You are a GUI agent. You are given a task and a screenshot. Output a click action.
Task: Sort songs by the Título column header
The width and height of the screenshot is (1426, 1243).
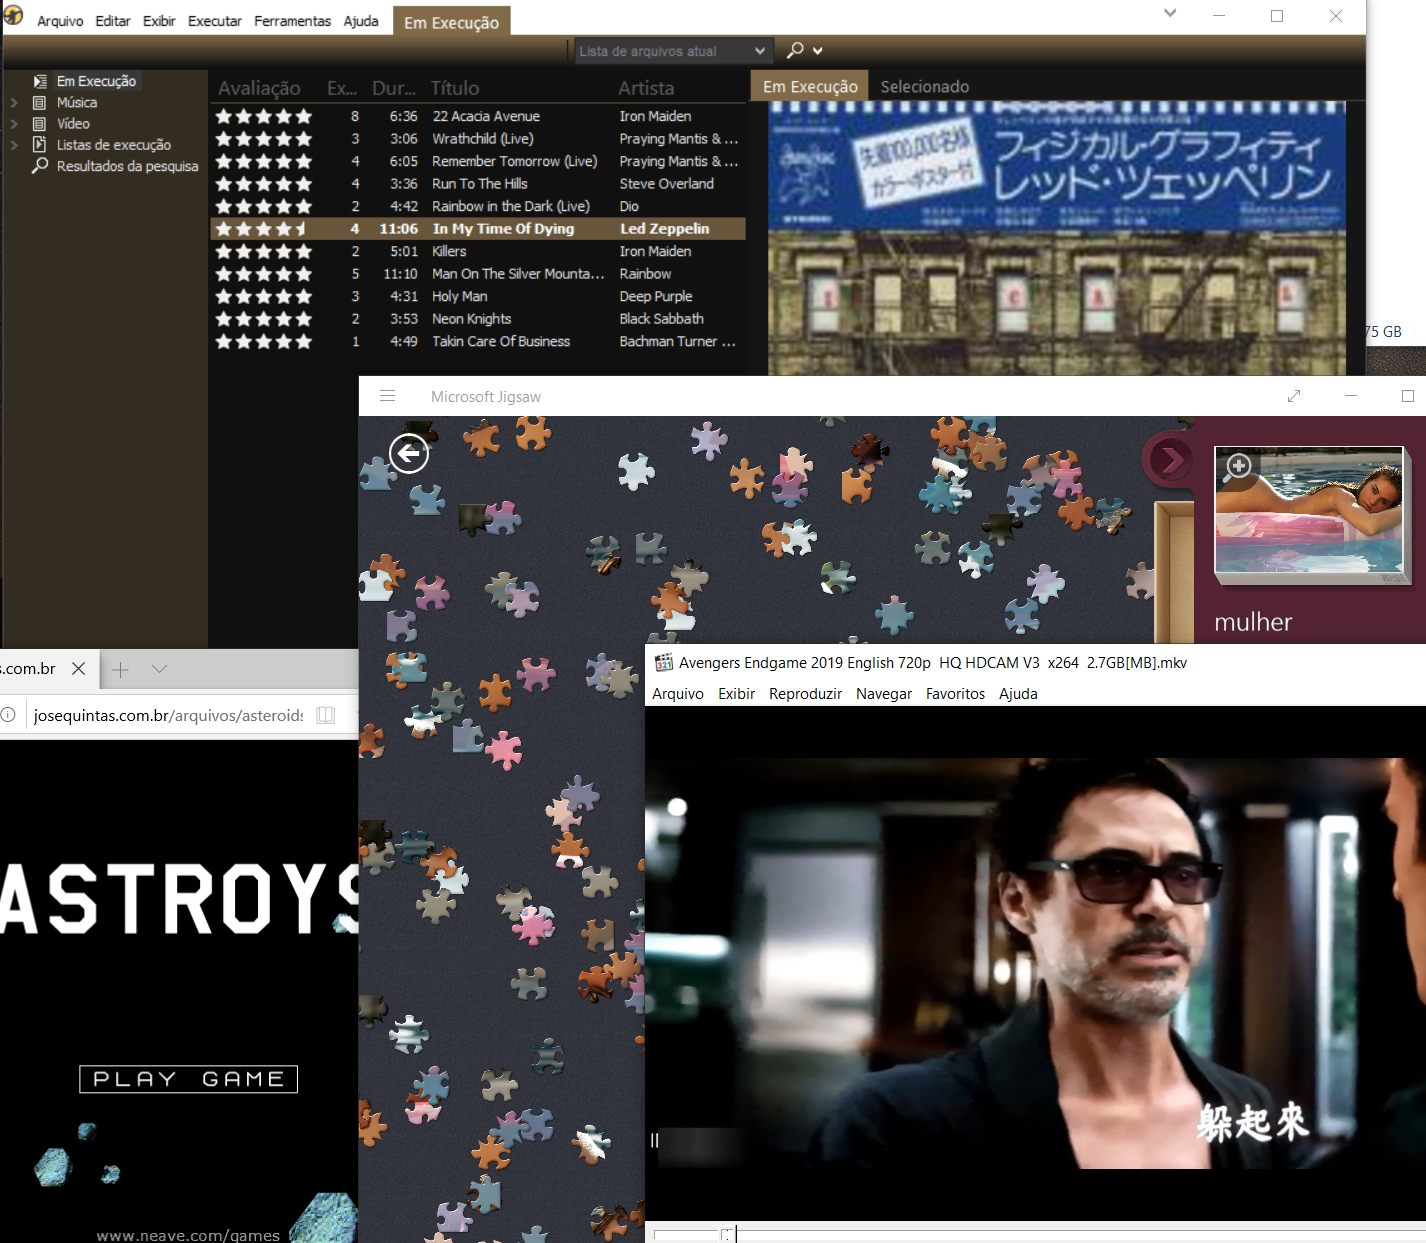tap(455, 88)
